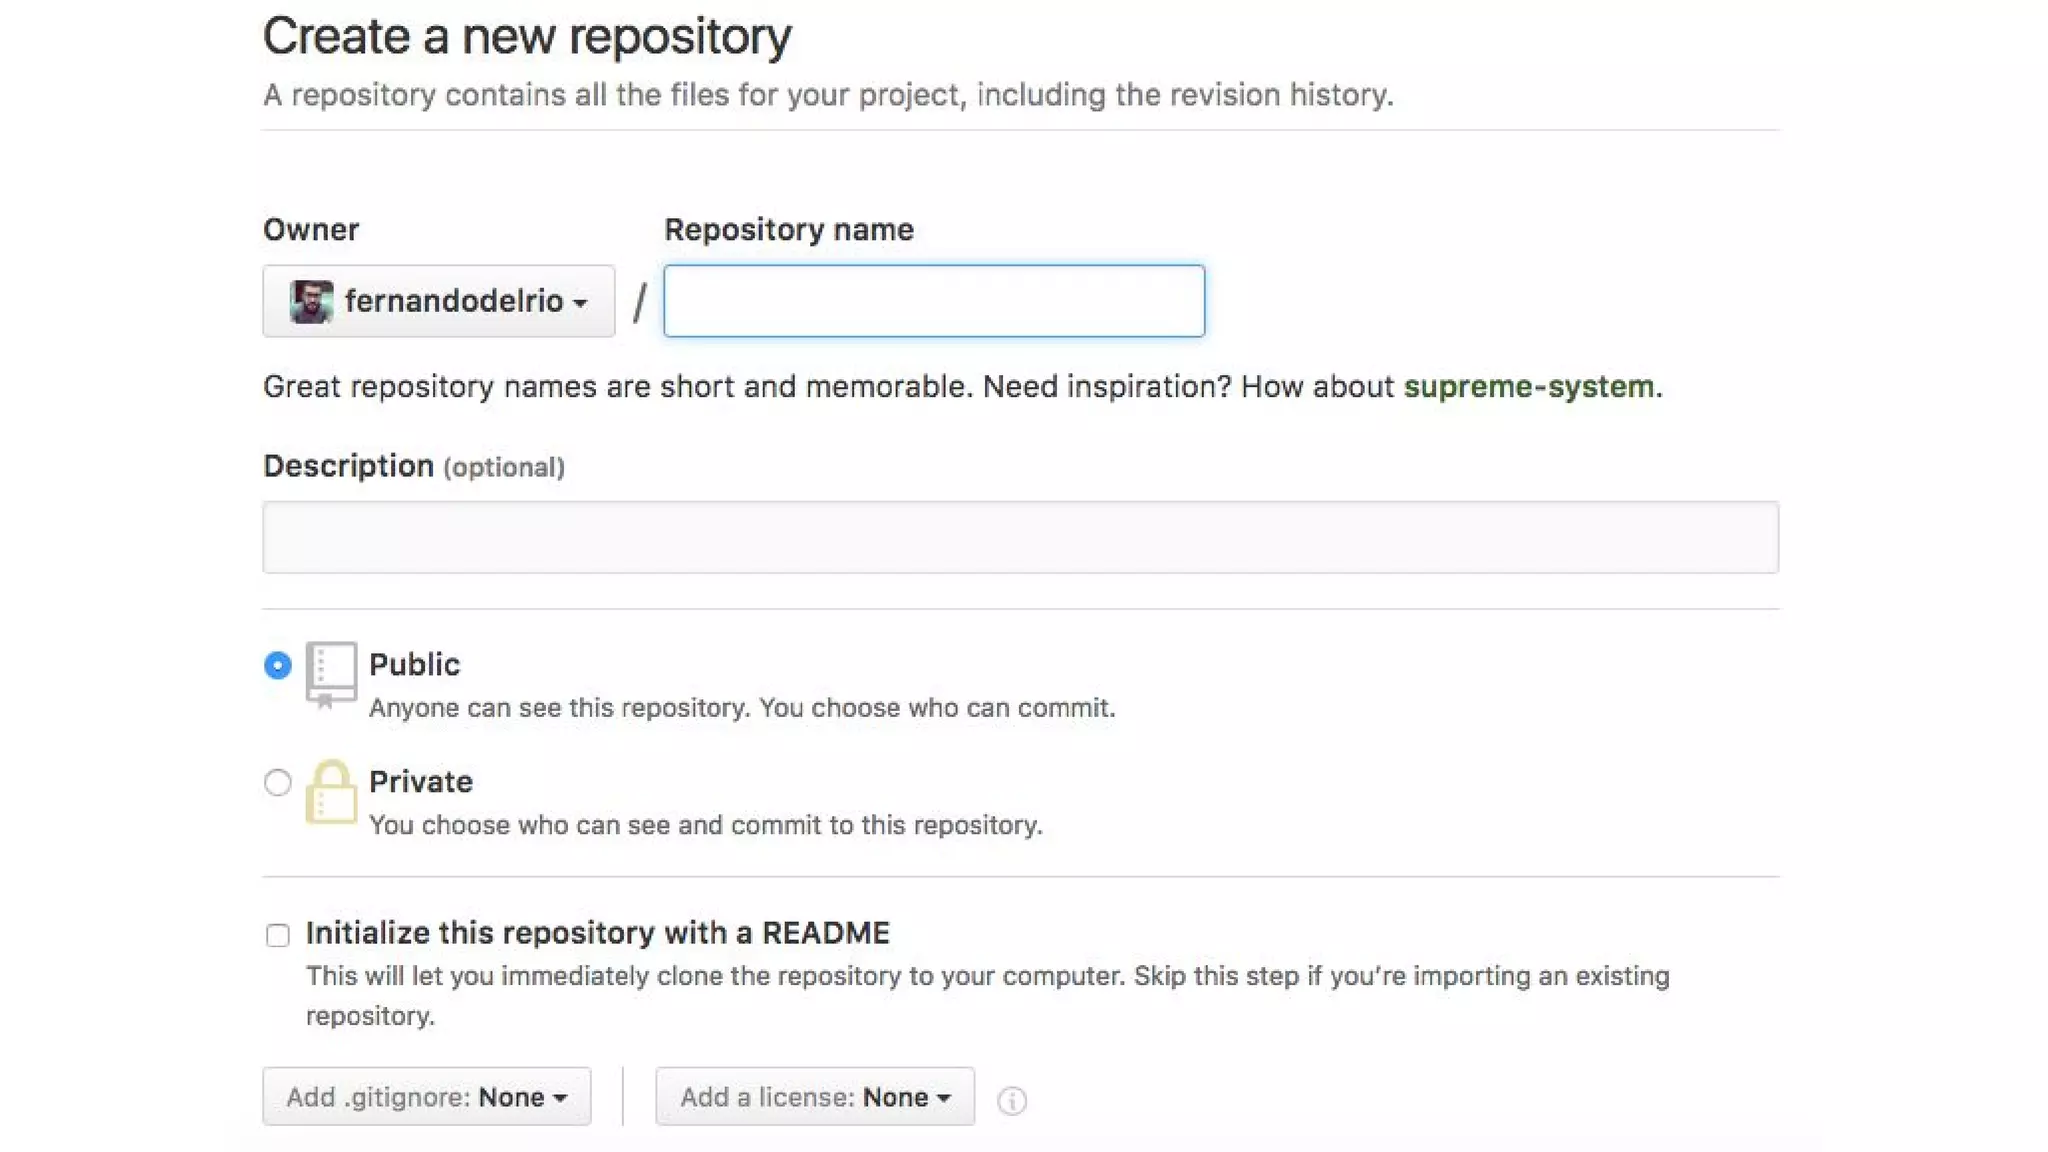Open the Add a license dropdown
The height and width of the screenshot is (1152, 2048).
tap(815, 1097)
